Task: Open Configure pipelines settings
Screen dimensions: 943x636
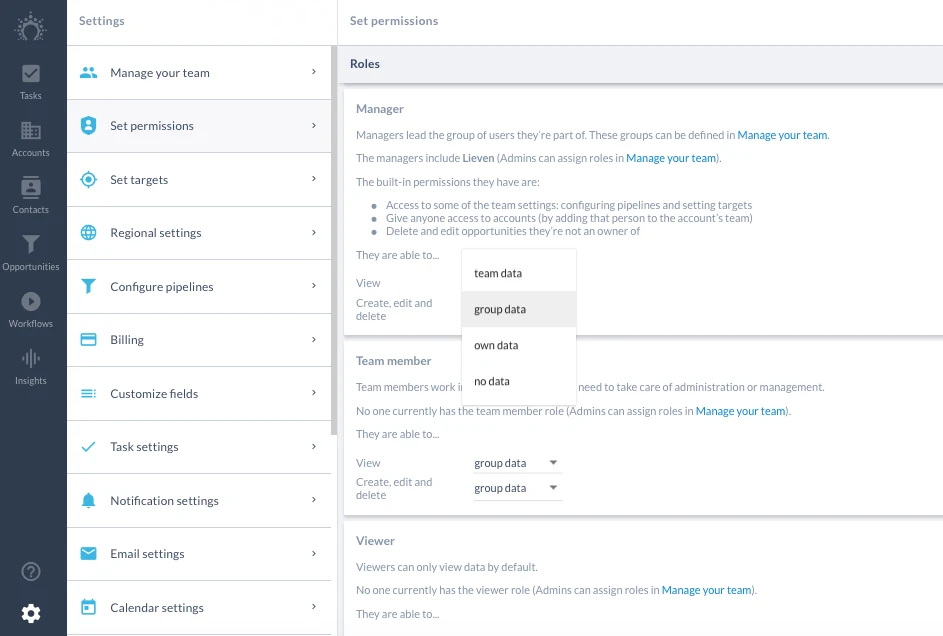Action: (x=199, y=287)
